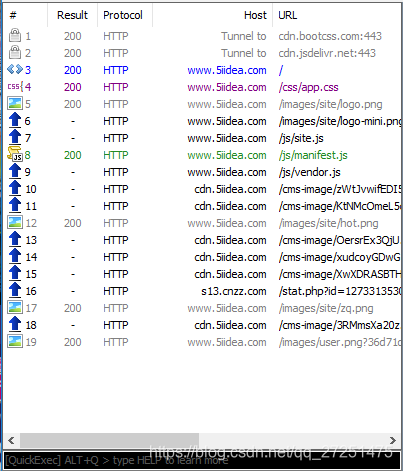Select the /images/site/hot.png URL
The image size is (403, 471).
click(328, 223)
